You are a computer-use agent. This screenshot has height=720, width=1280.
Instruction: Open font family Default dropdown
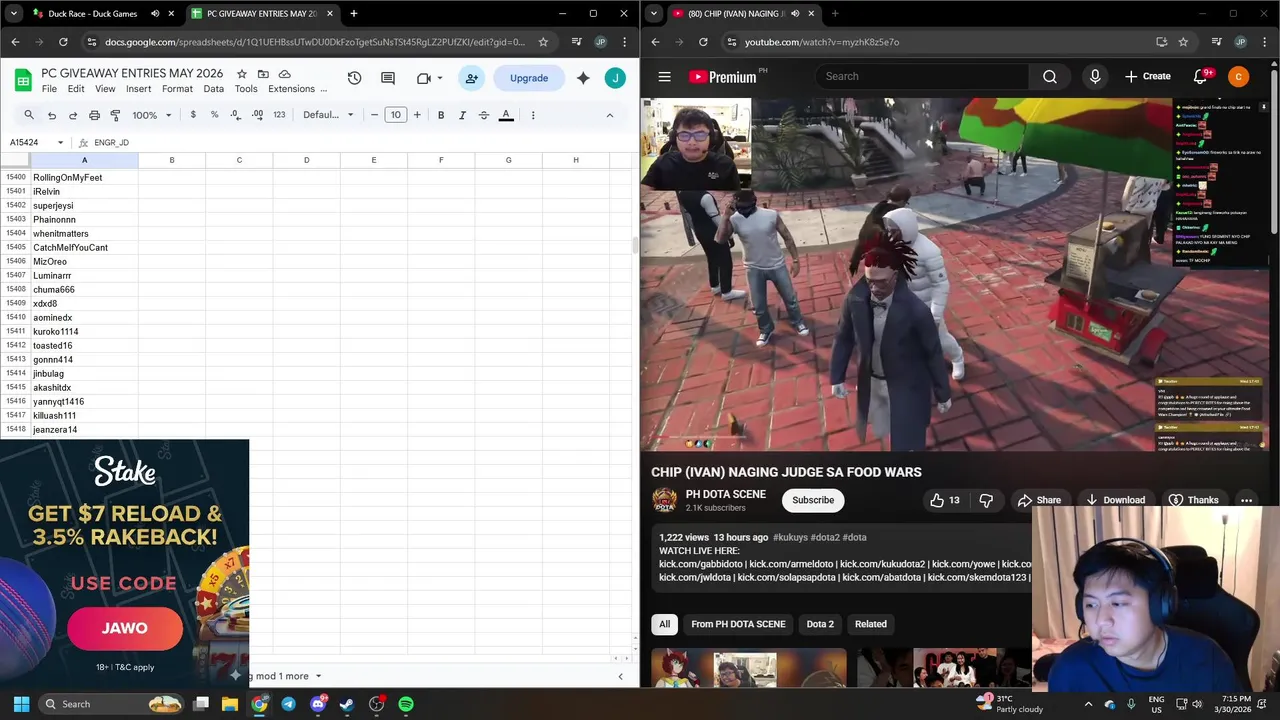[x=328, y=115]
